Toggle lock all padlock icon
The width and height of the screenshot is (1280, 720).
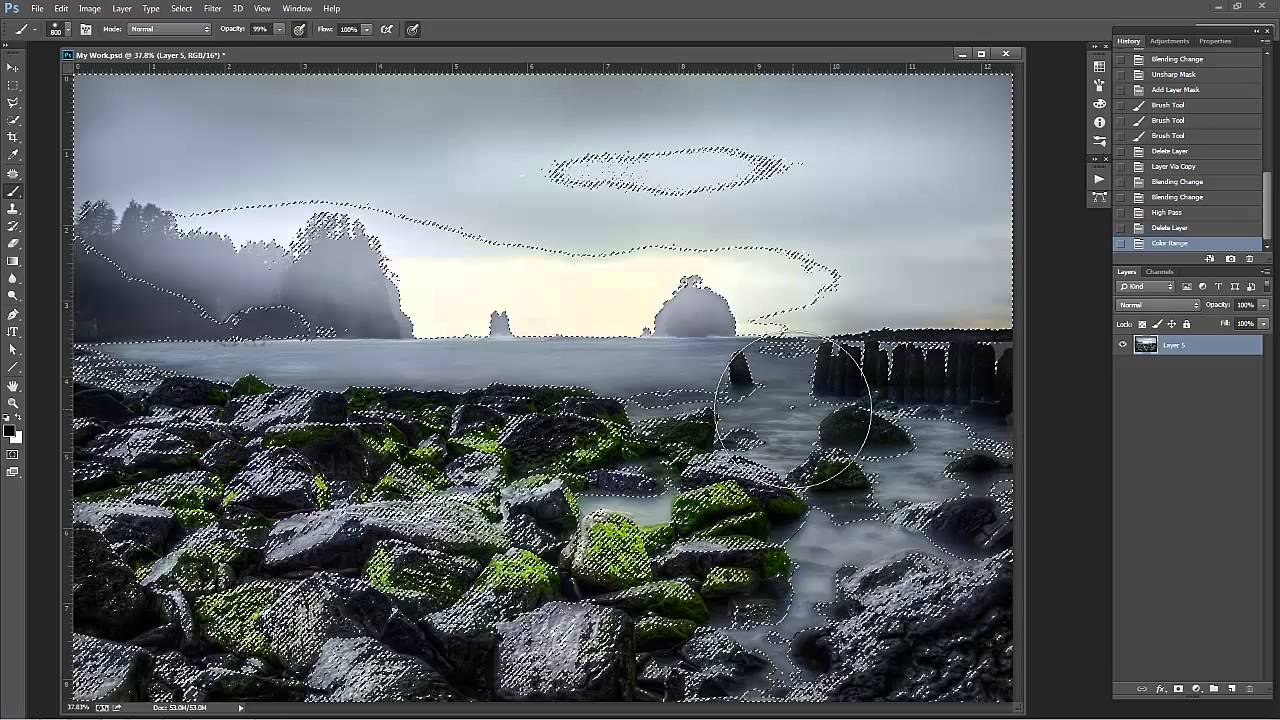pyautogui.click(x=1186, y=324)
